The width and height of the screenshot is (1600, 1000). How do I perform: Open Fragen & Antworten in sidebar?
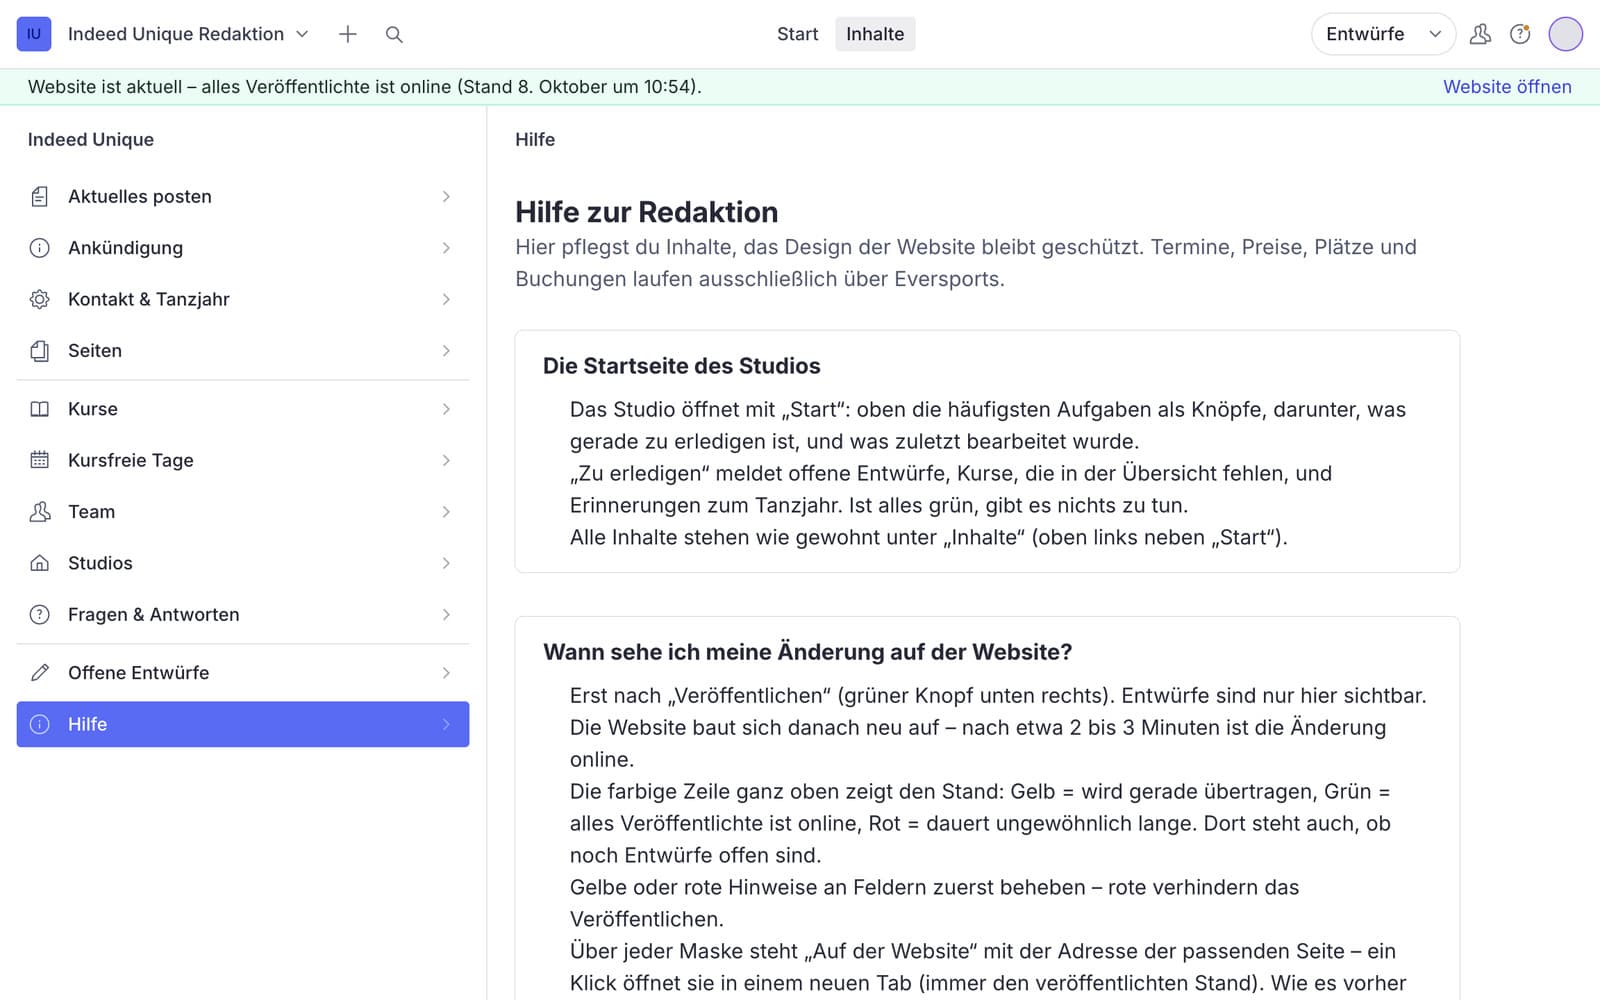(x=243, y=615)
